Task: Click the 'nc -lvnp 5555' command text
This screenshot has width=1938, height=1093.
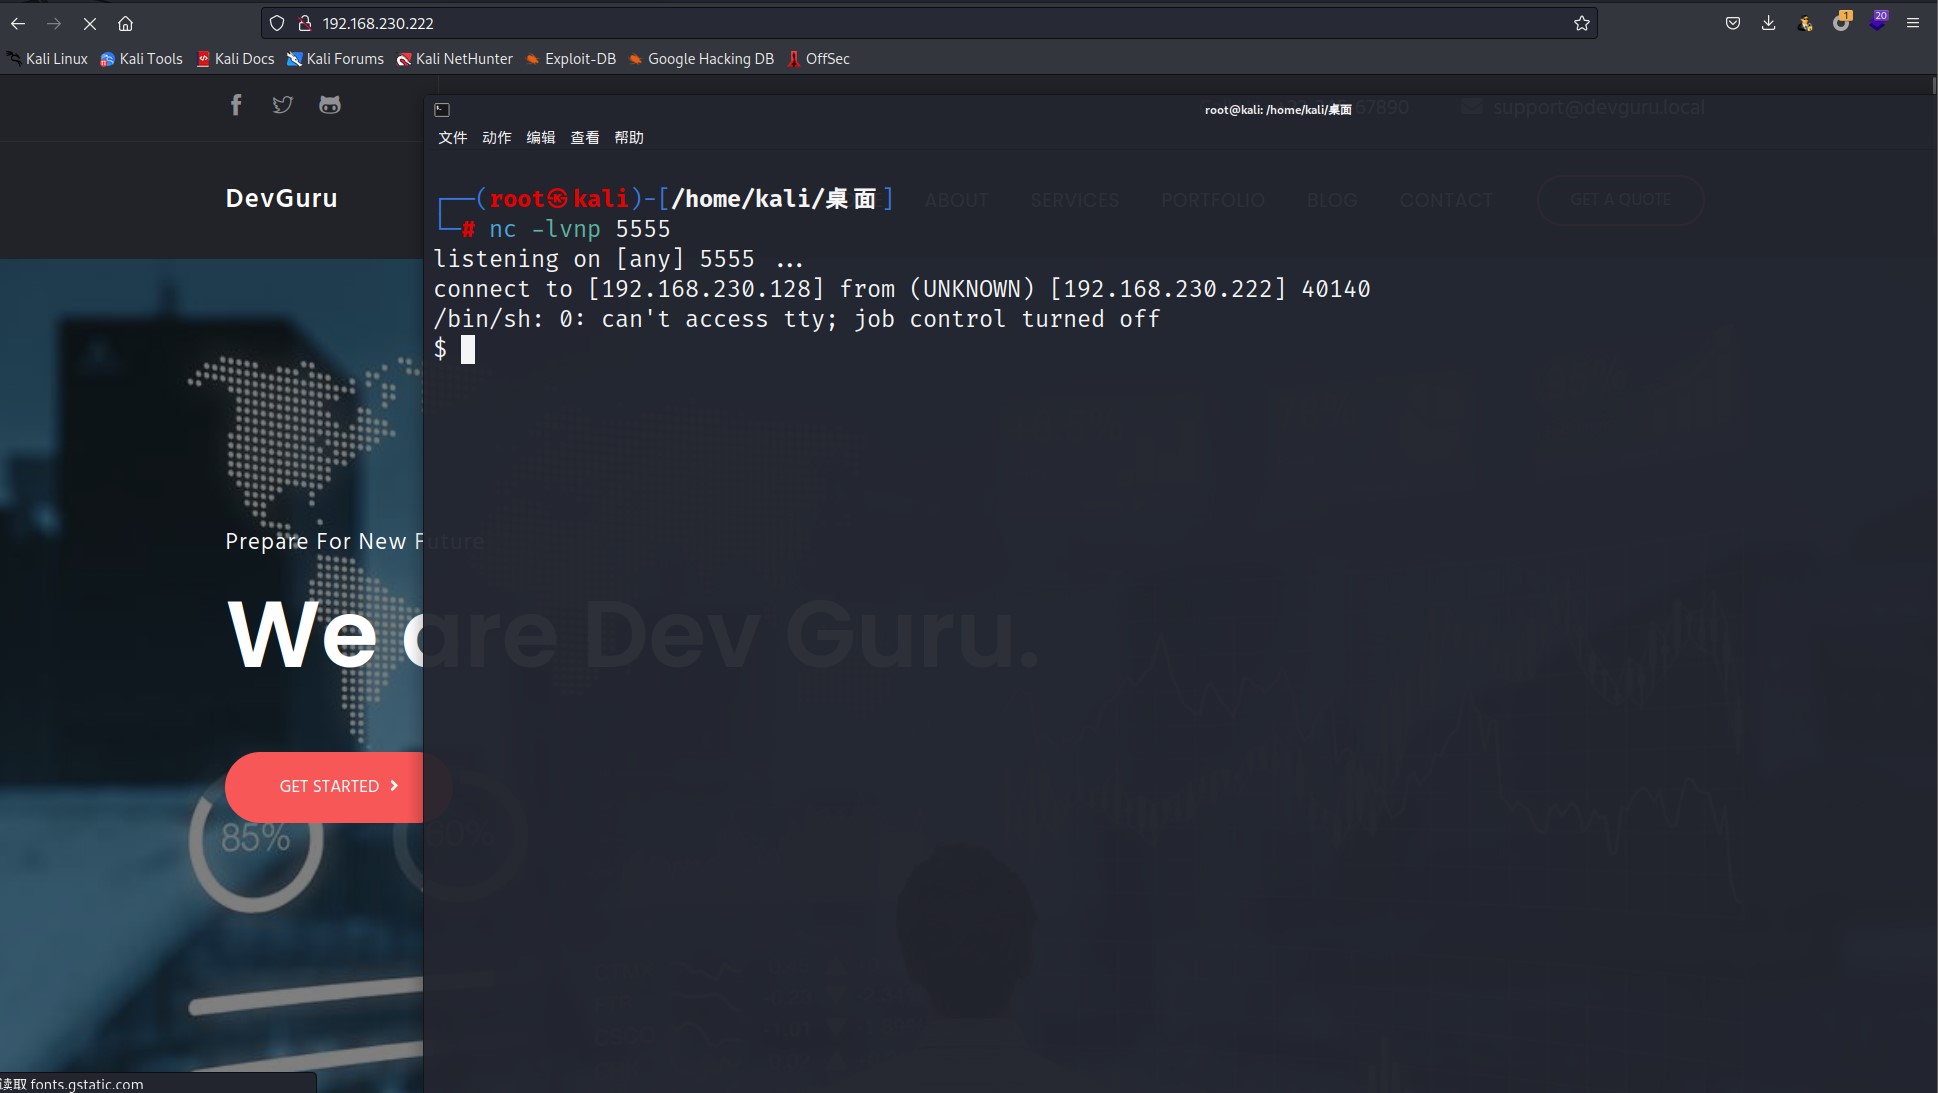Action: 579,229
